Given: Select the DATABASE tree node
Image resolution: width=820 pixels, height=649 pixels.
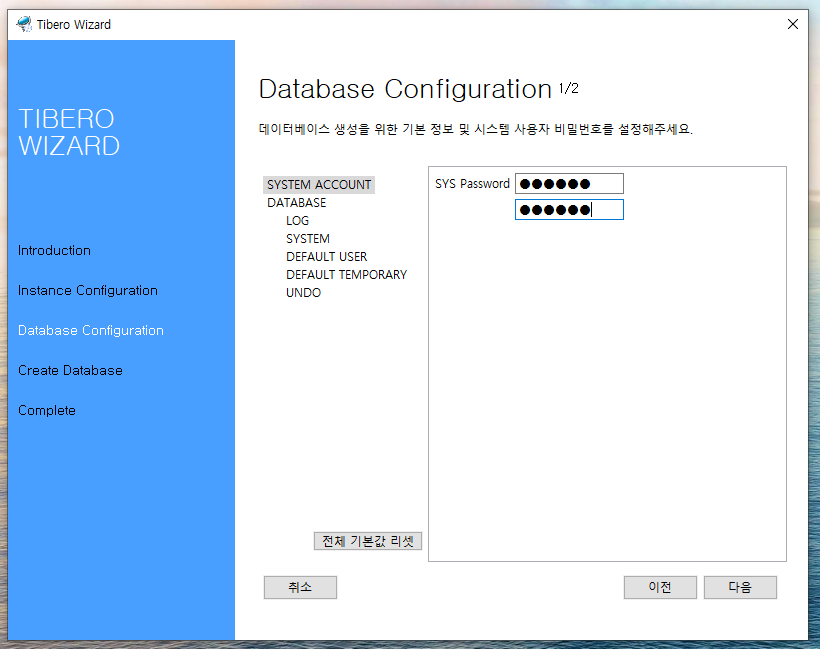Looking at the screenshot, I should (297, 203).
